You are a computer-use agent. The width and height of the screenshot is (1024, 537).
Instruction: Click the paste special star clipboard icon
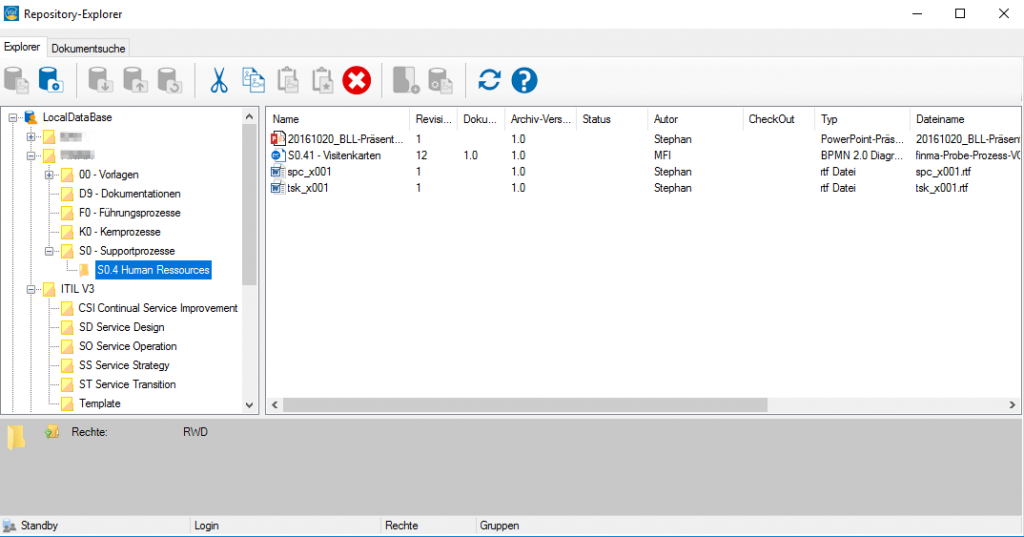322,80
